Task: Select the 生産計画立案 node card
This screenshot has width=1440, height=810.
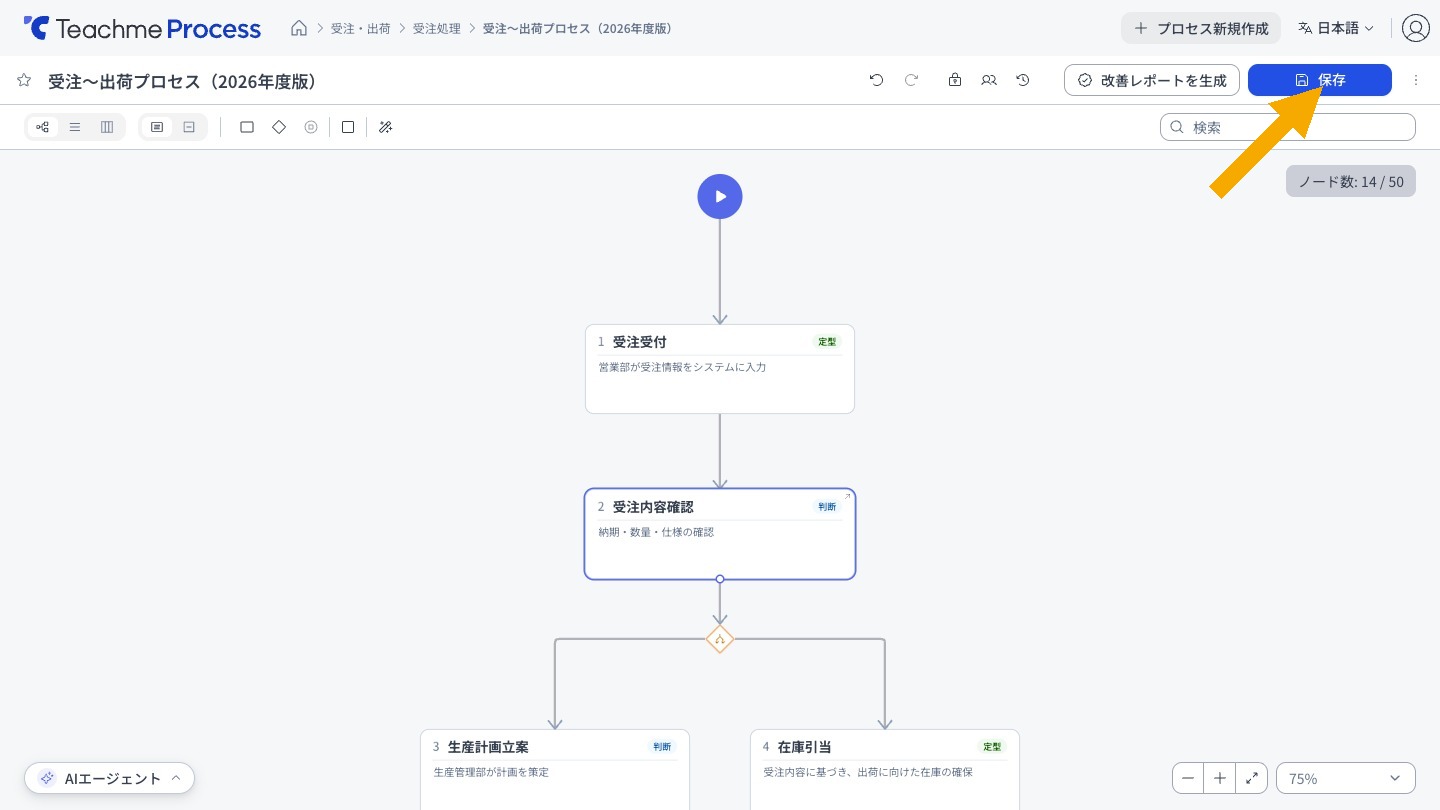Action: pyautogui.click(x=555, y=769)
